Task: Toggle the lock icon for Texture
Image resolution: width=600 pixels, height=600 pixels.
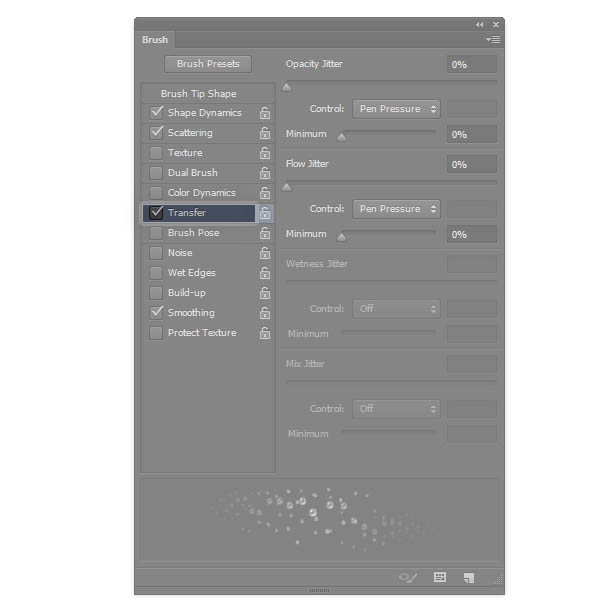Action: point(265,153)
